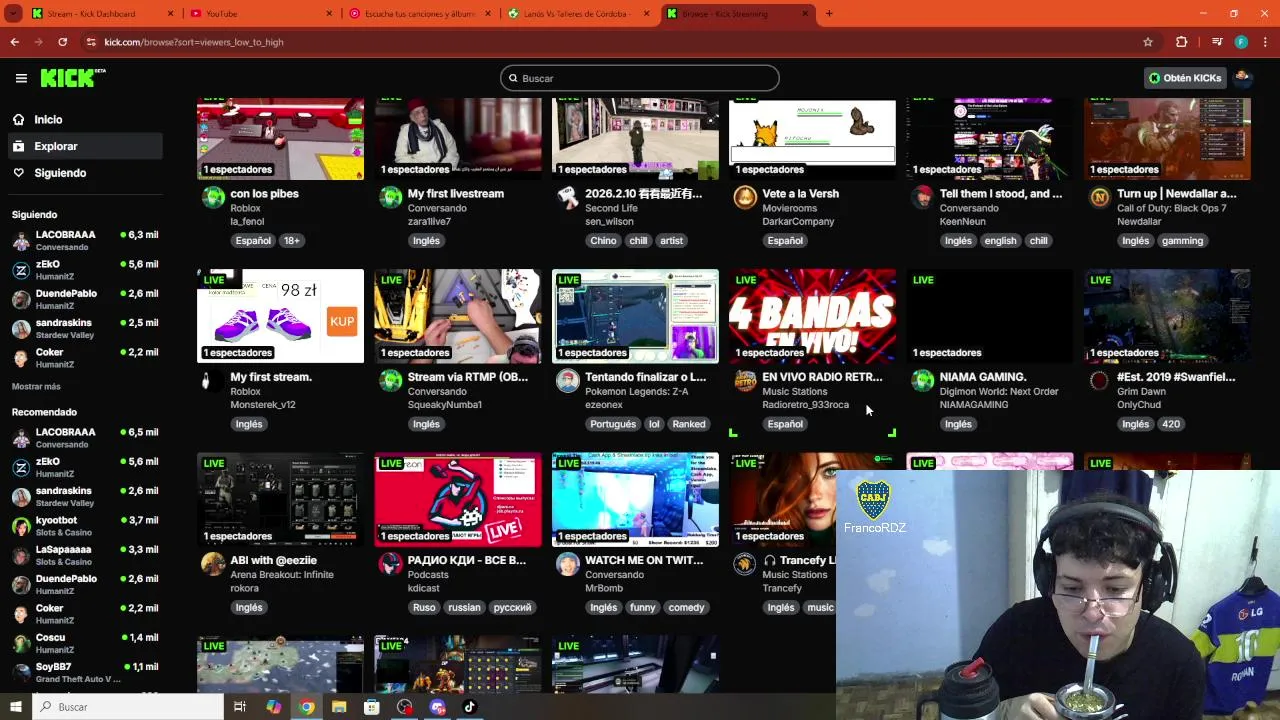Open Coscu recommended channel
Viewport: 1280px width, 720px height.
pos(85,643)
